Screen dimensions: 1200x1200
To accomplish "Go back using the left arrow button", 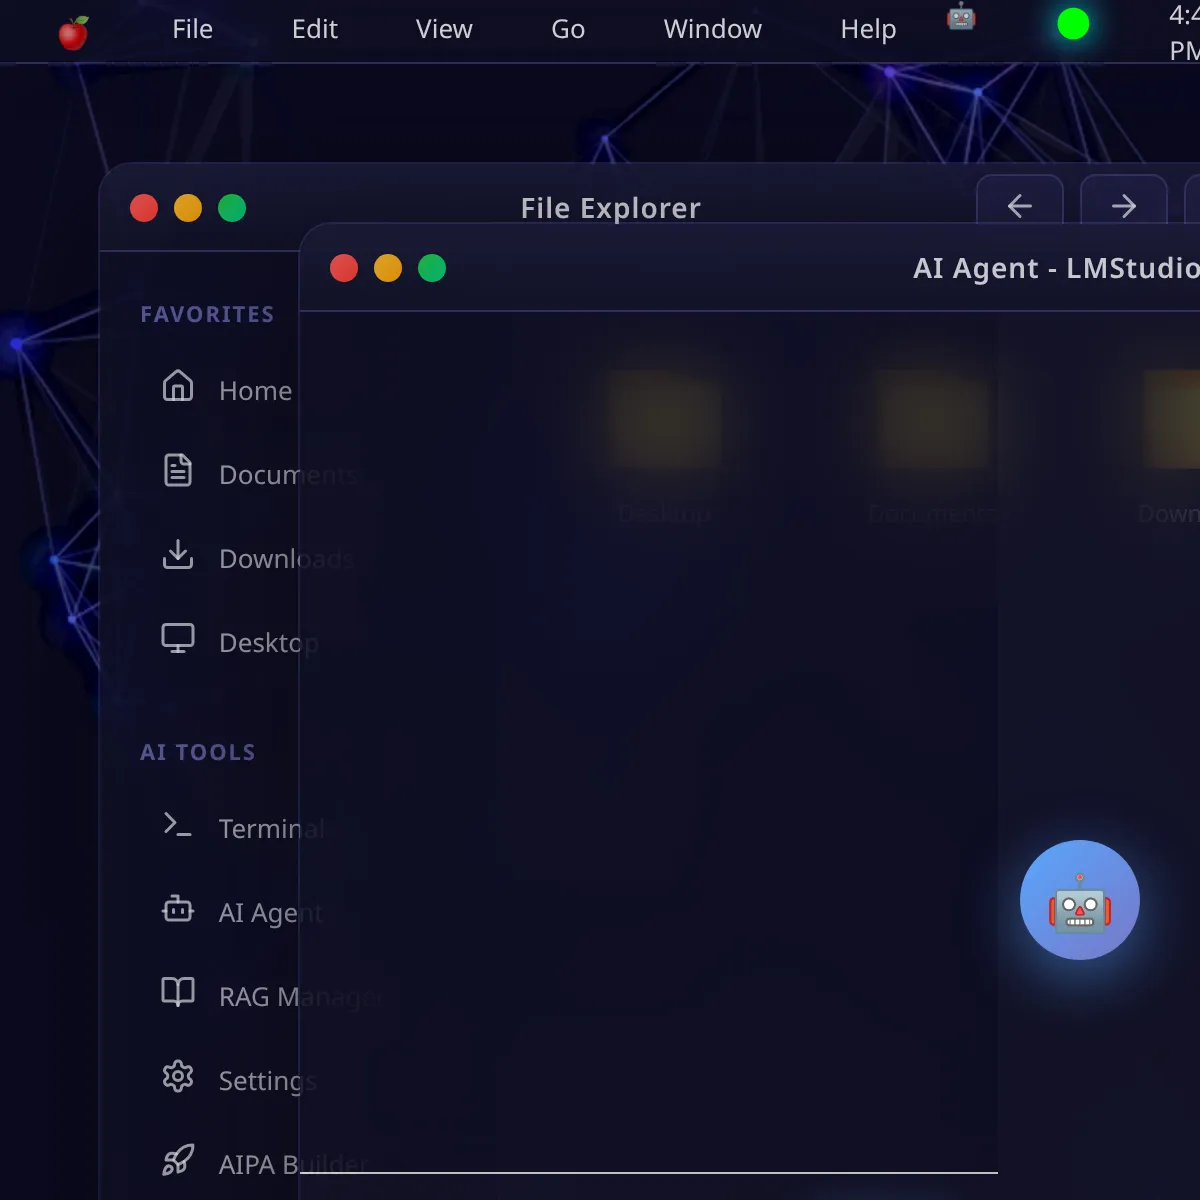I will pyautogui.click(x=1019, y=206).
